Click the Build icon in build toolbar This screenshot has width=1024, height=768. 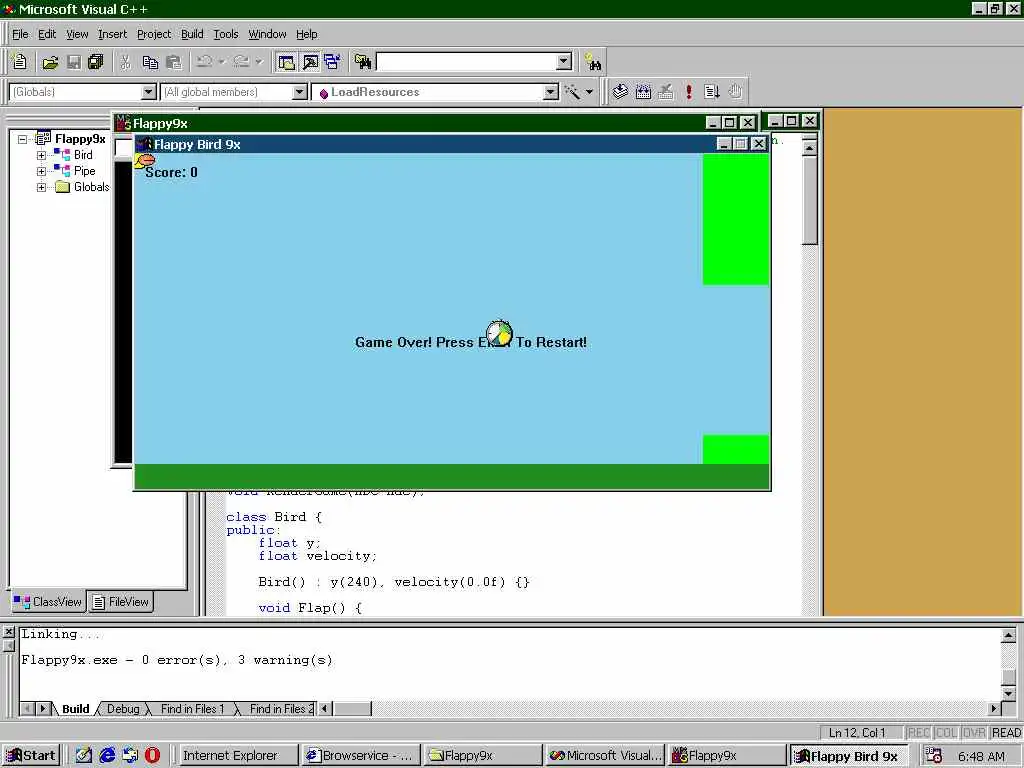[x=643, y=92]
